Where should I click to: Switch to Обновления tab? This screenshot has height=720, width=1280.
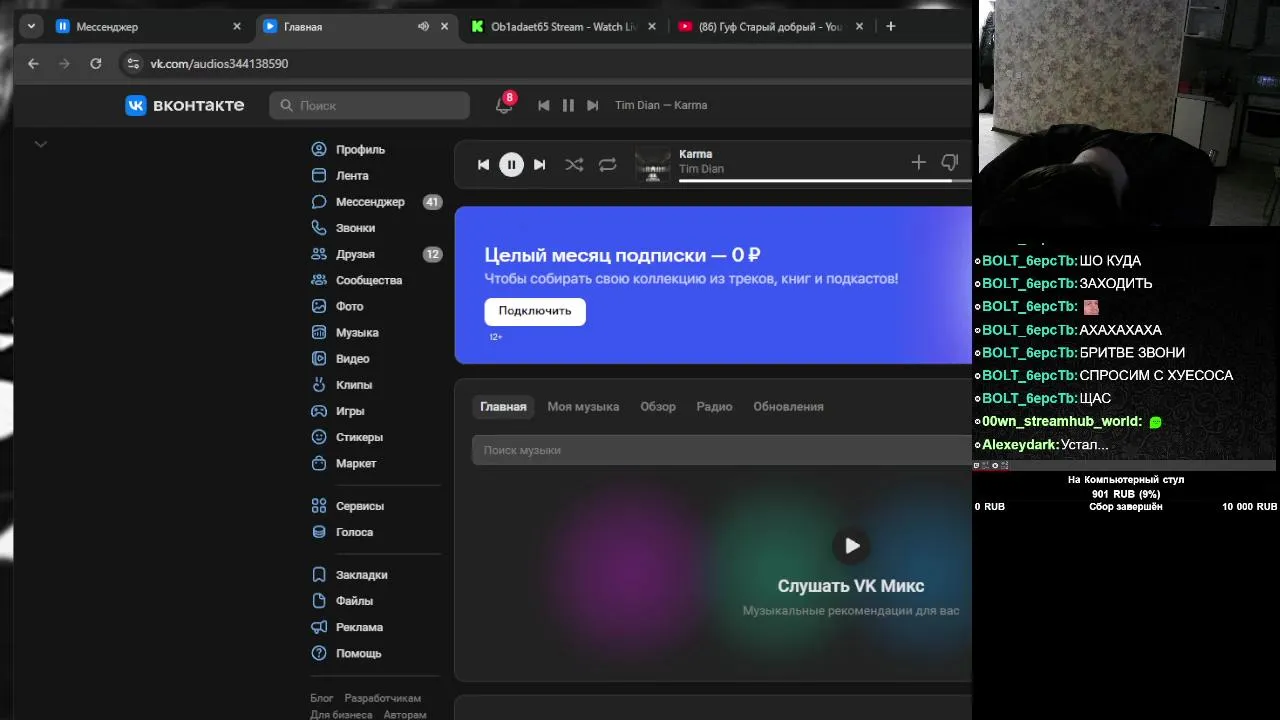coord(788,407)
